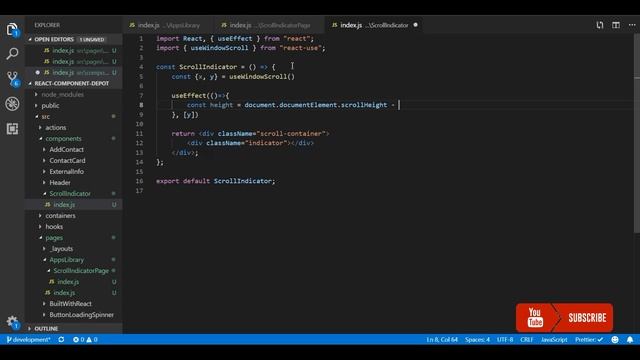Click the JavaScript language mode selector

(554, 340)
